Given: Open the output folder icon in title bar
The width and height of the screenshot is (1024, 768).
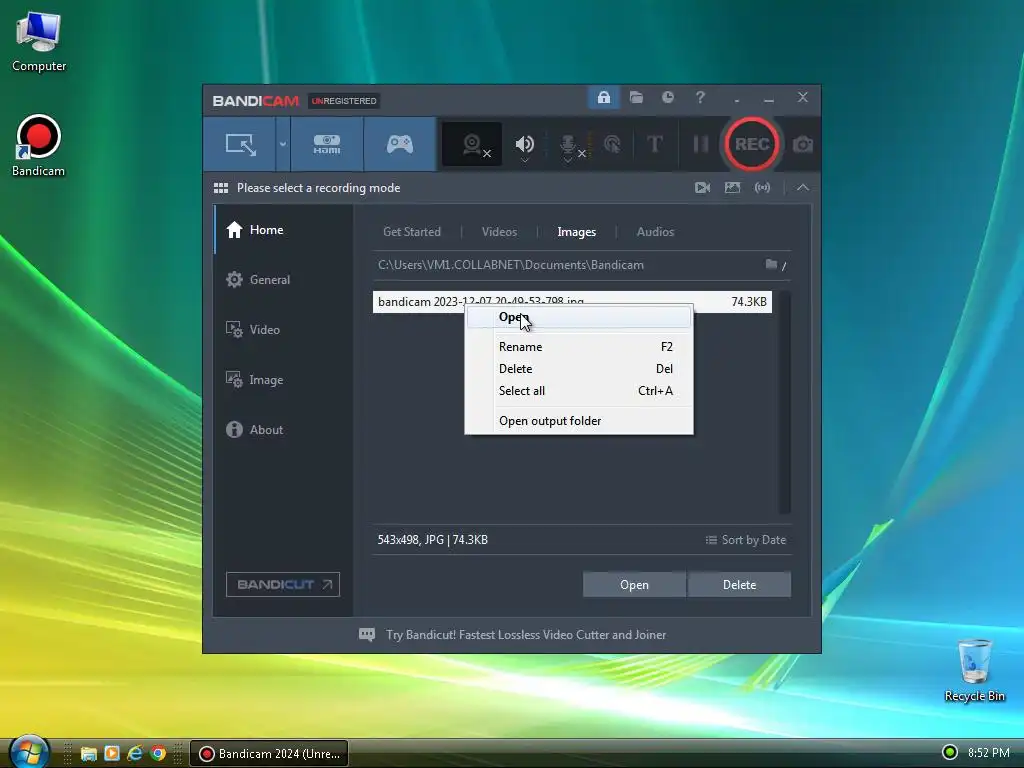Looking at the screenshot, I should pos(636,98).
